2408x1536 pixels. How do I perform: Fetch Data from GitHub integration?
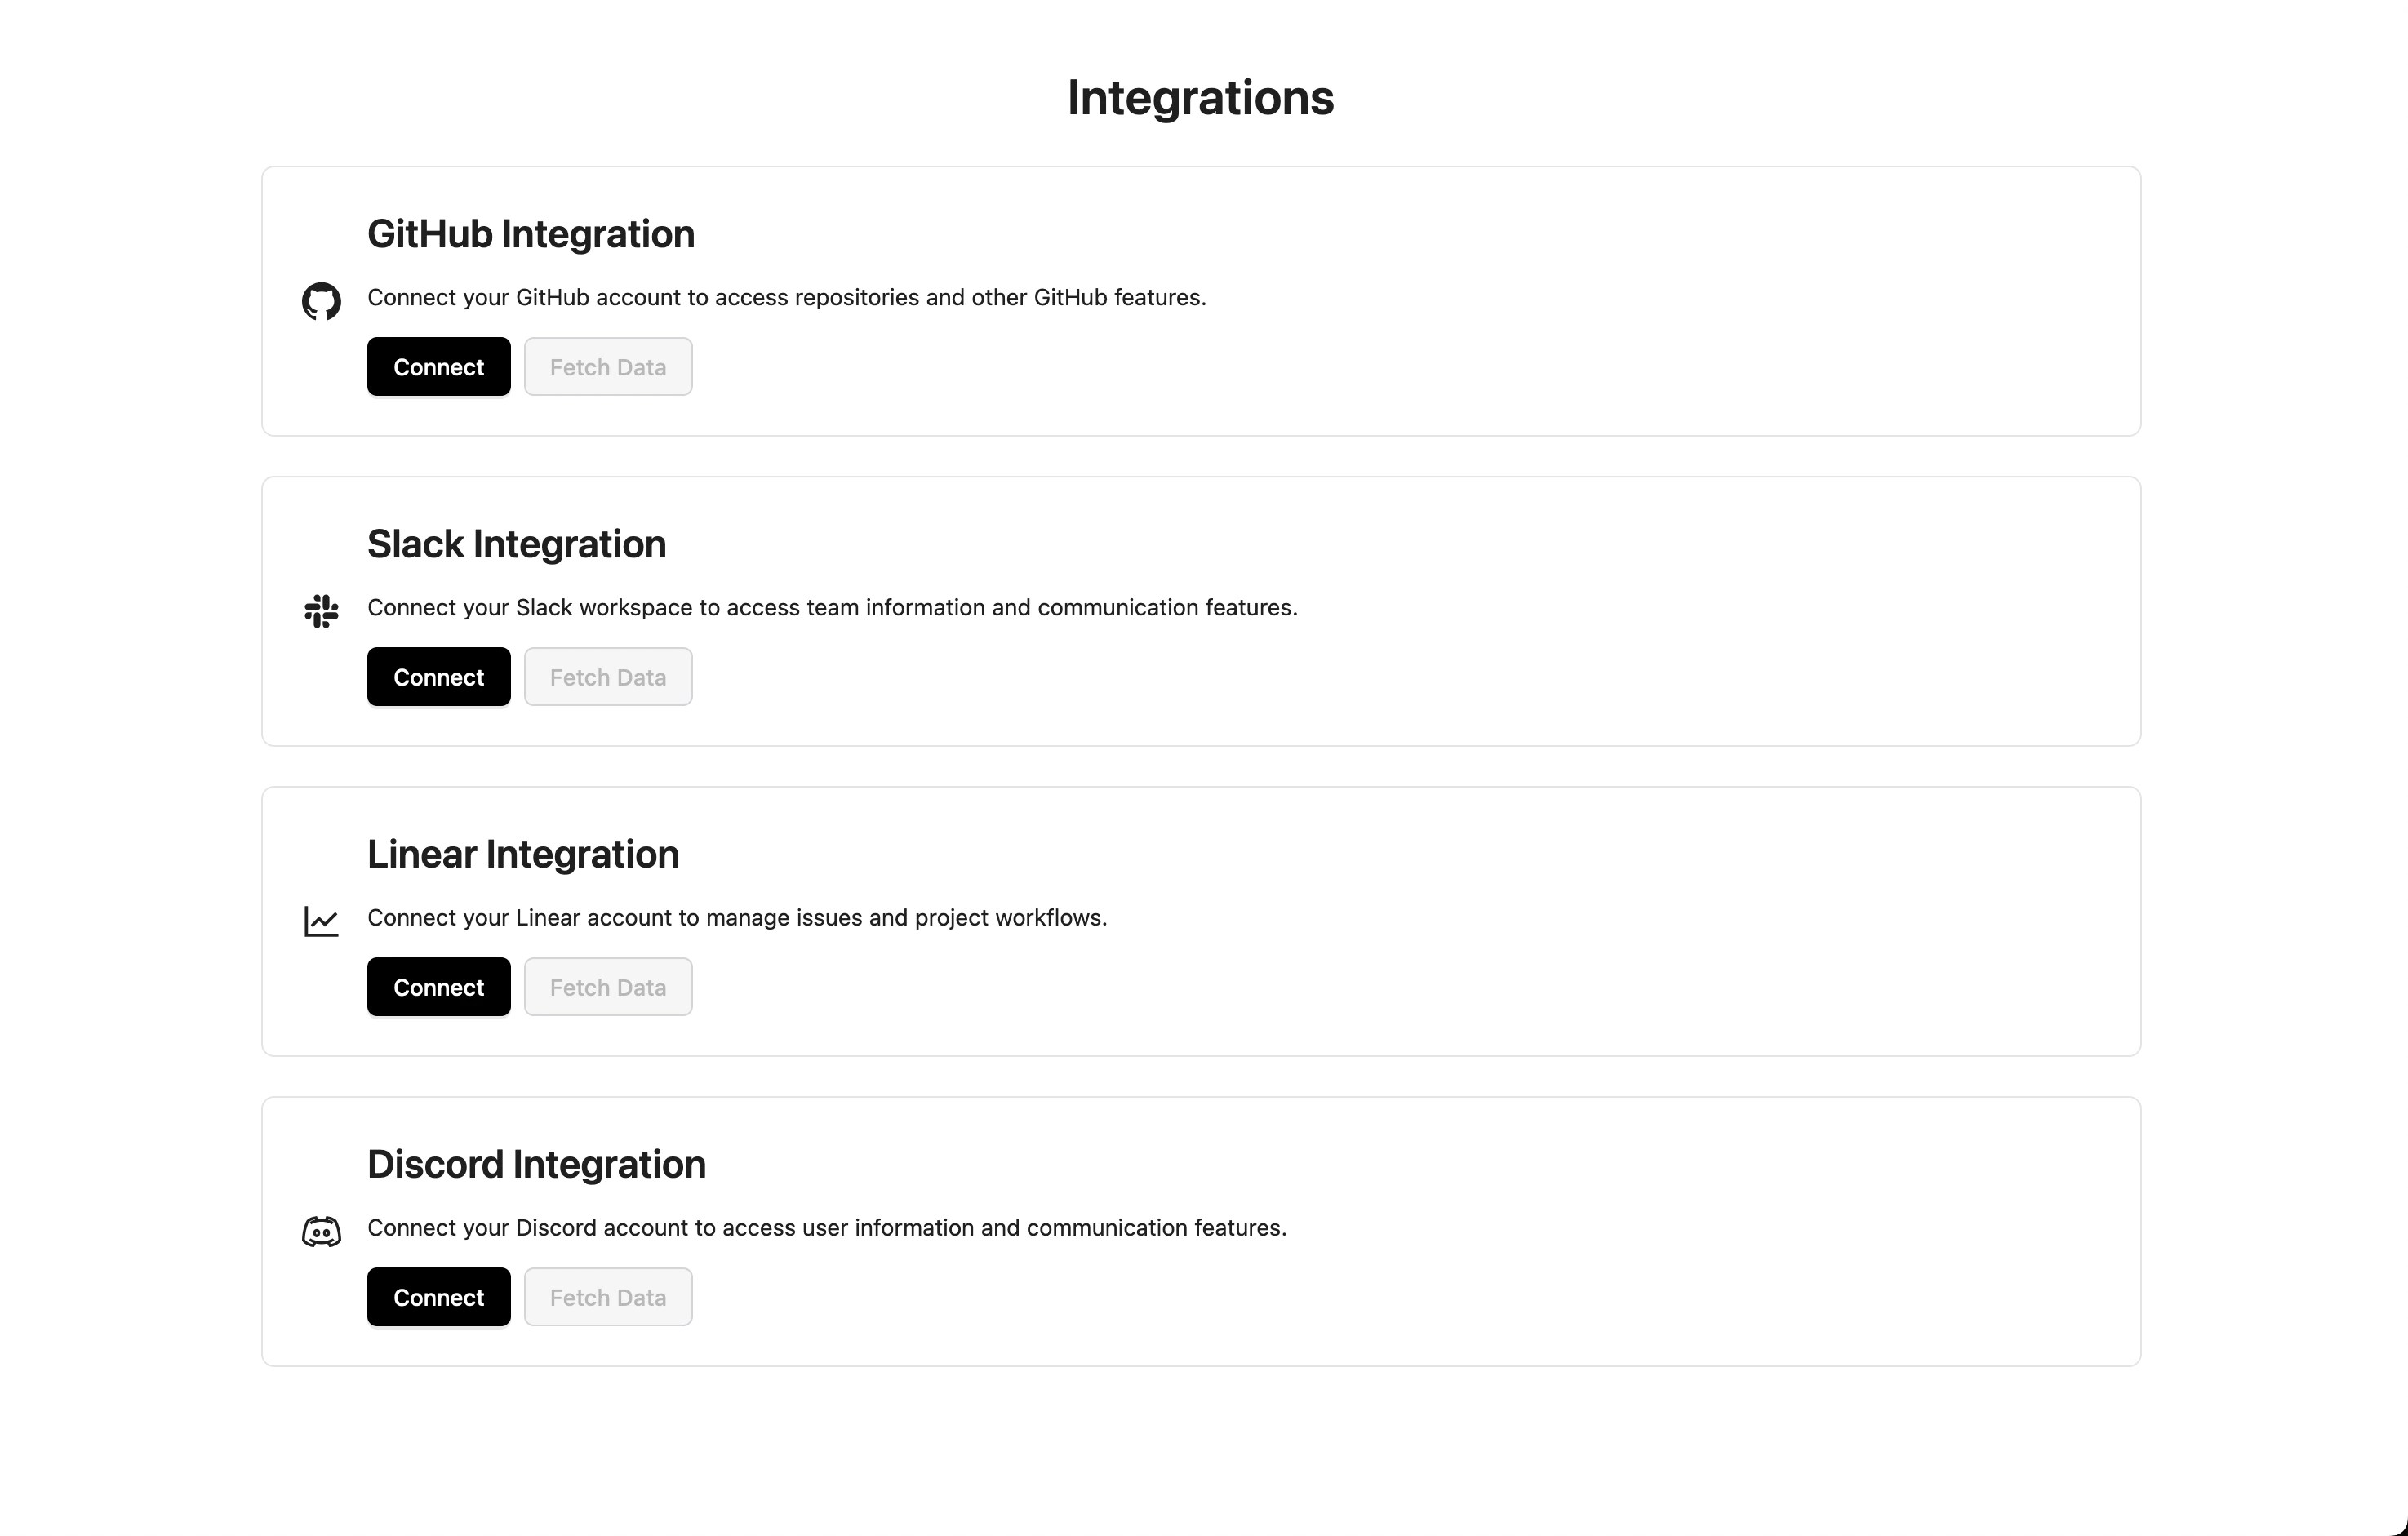(607, 366)
